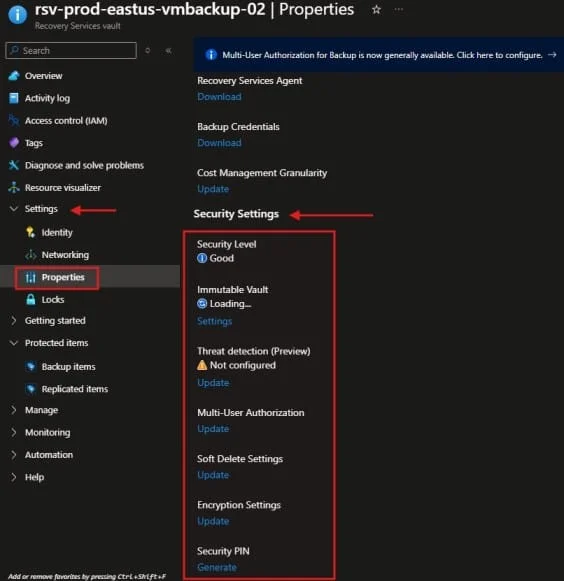Click the Identity key icon

coord(31,232)
